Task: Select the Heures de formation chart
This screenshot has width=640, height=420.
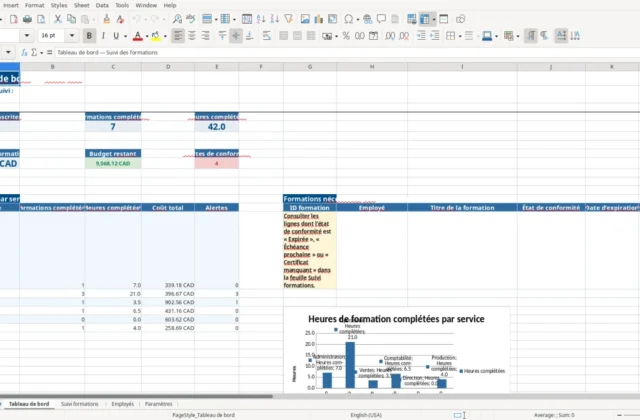Action: pyautogui.click(x=397, y=350)
